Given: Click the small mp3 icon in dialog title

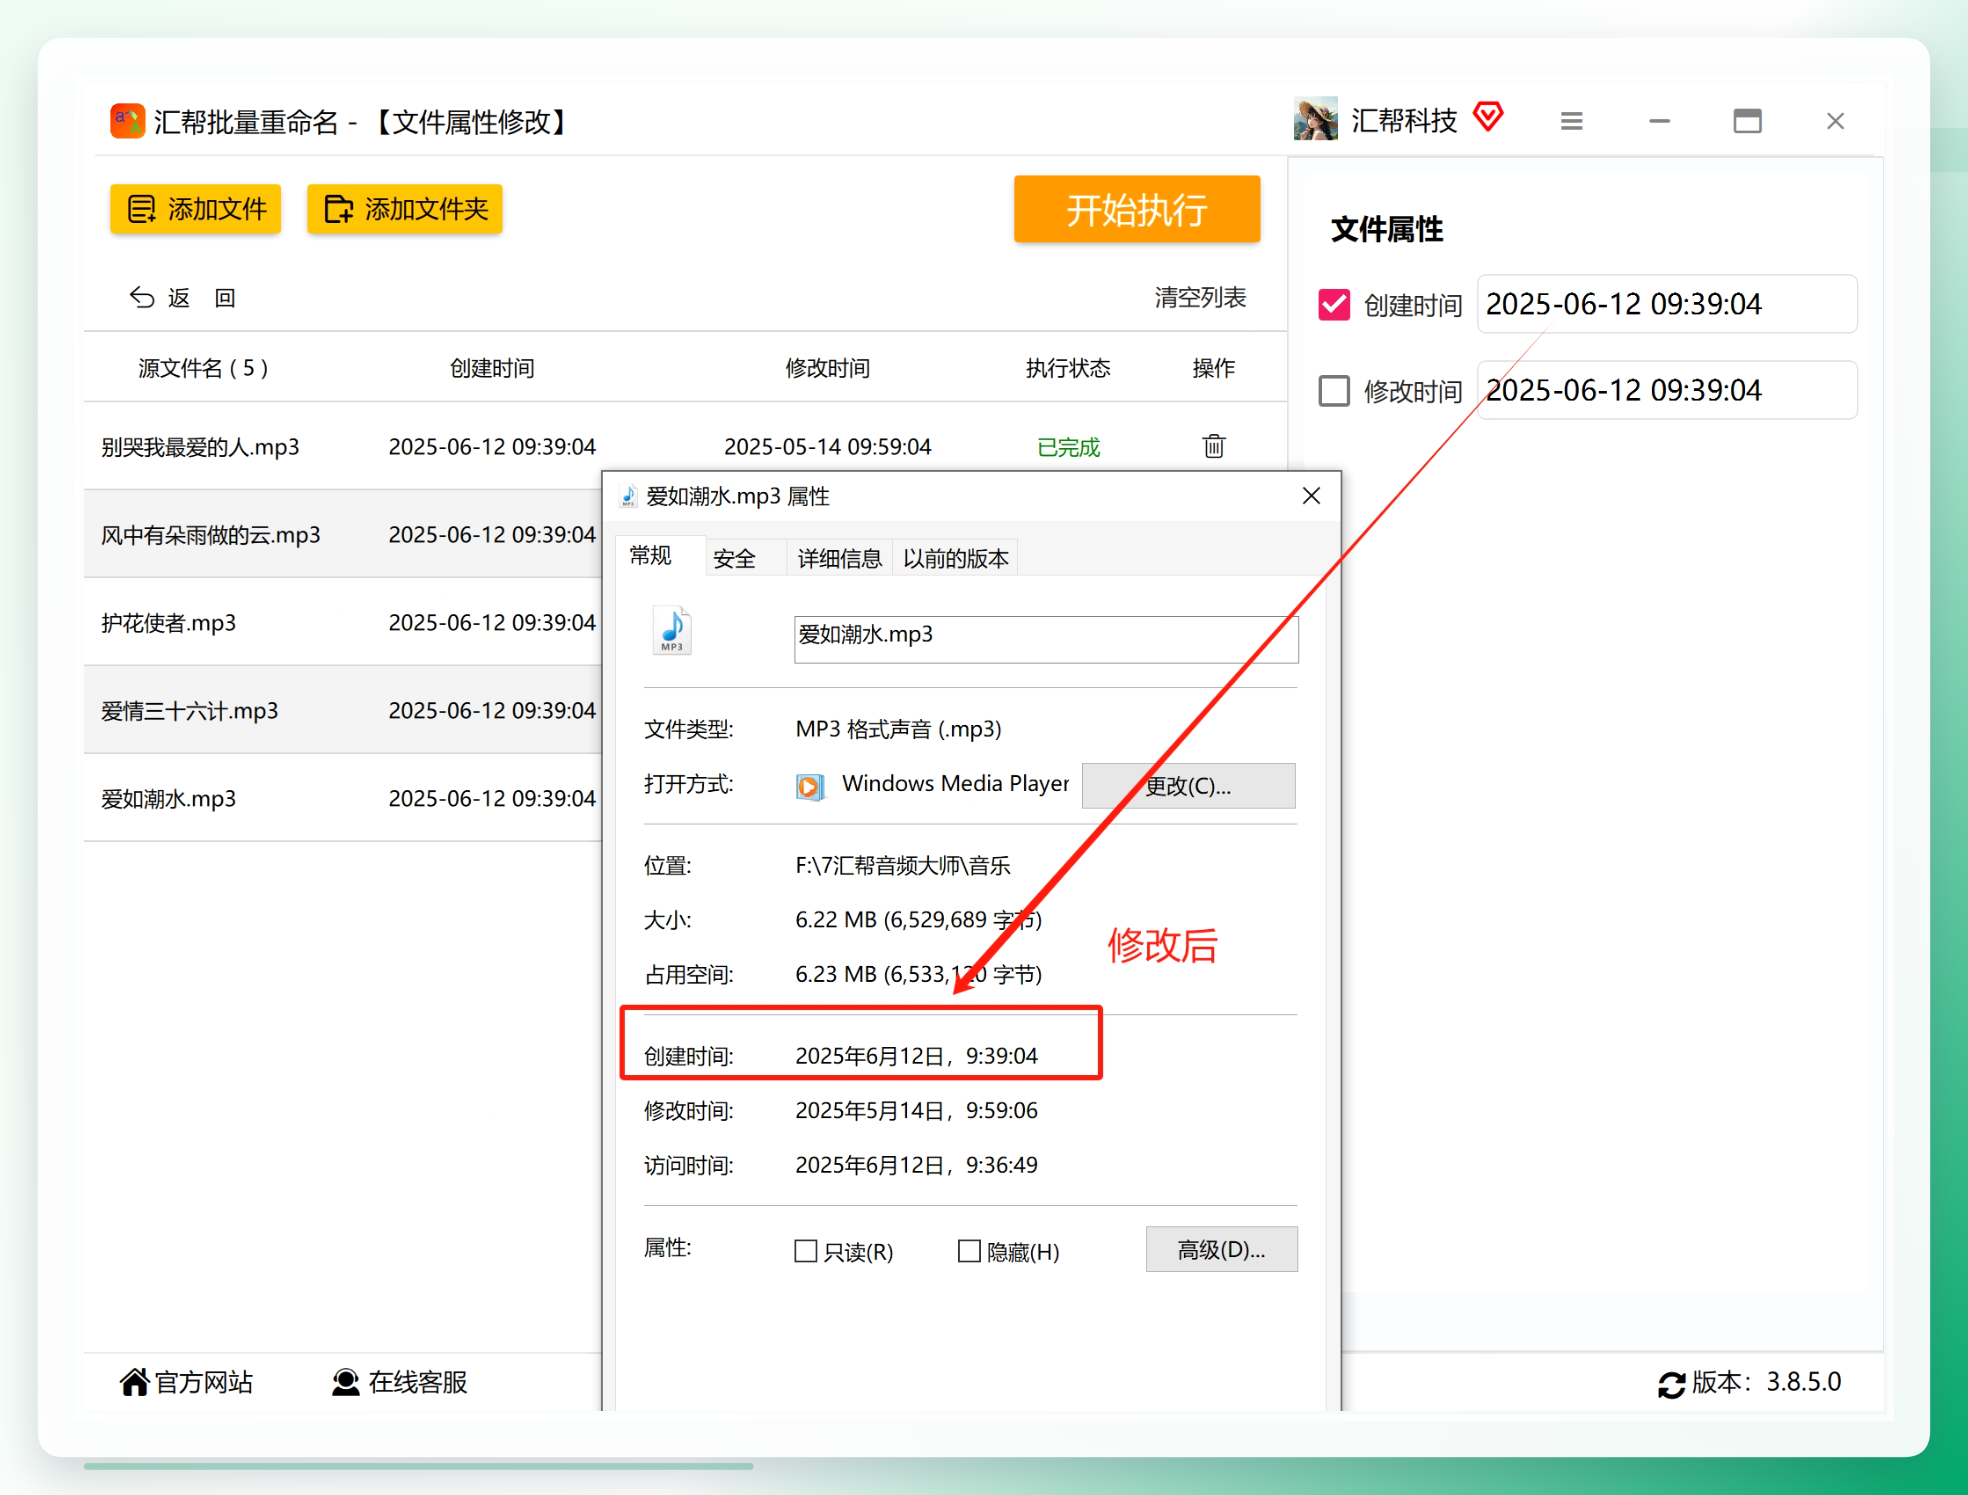Looking at the screenshot, I should coord(628,496).
